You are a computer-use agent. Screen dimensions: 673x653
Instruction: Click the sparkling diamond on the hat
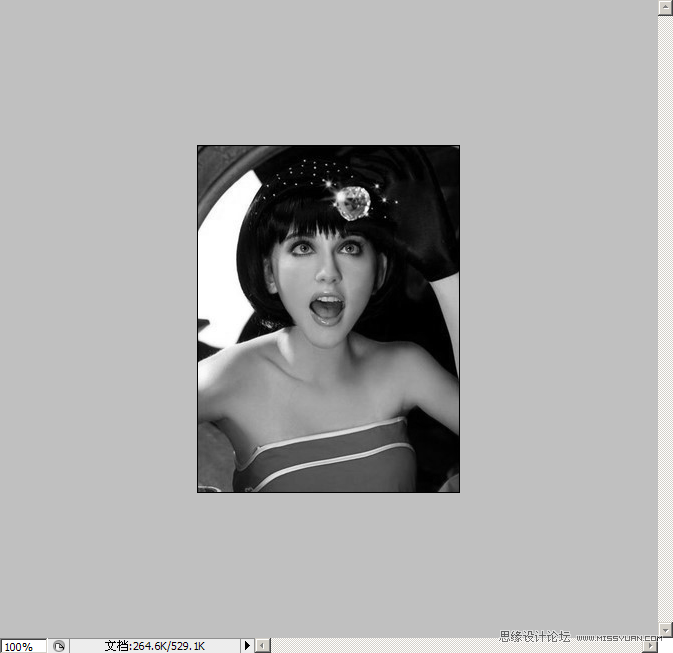(352, 202)
